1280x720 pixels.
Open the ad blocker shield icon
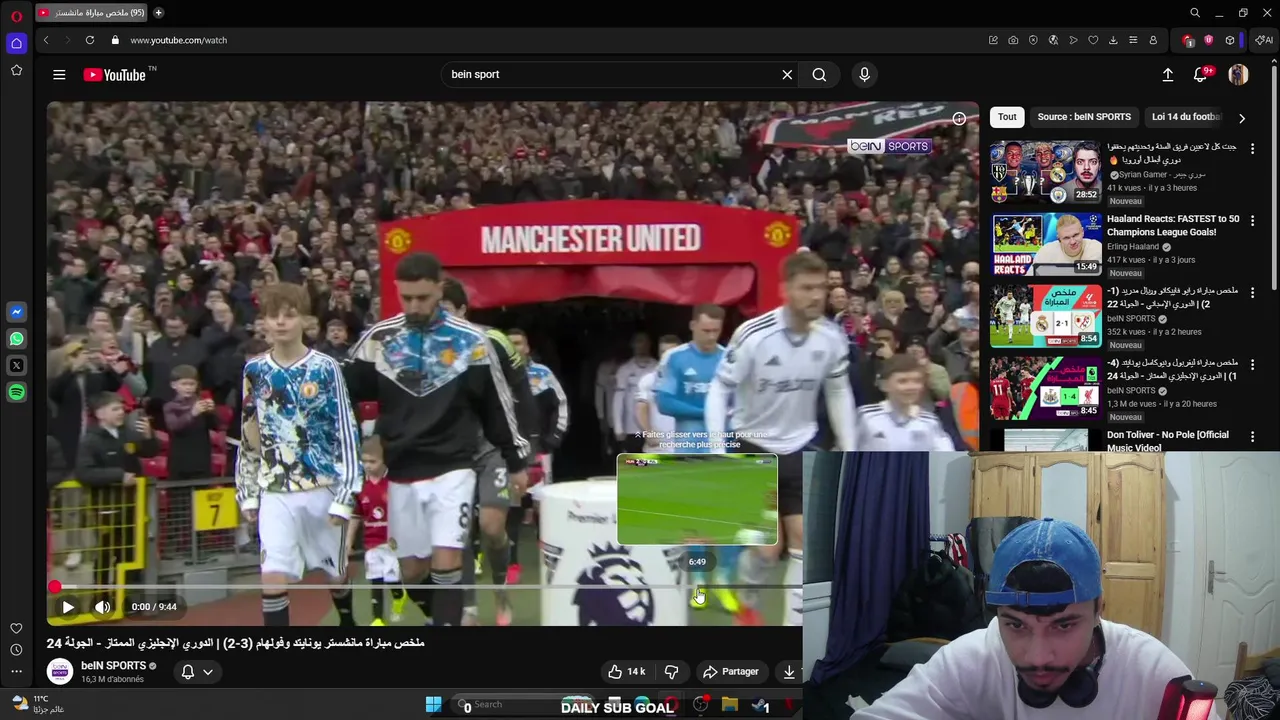coord(1033,40)
